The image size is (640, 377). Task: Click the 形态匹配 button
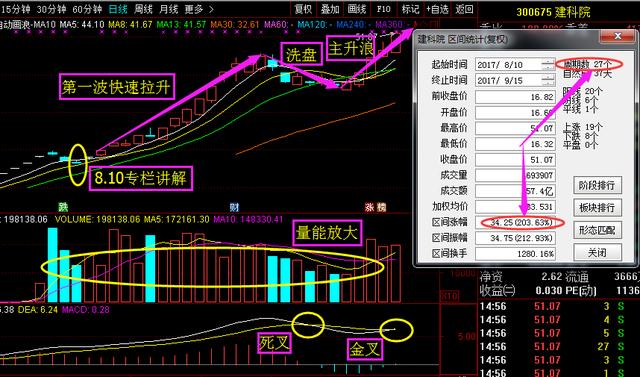(x=597, y=231)
